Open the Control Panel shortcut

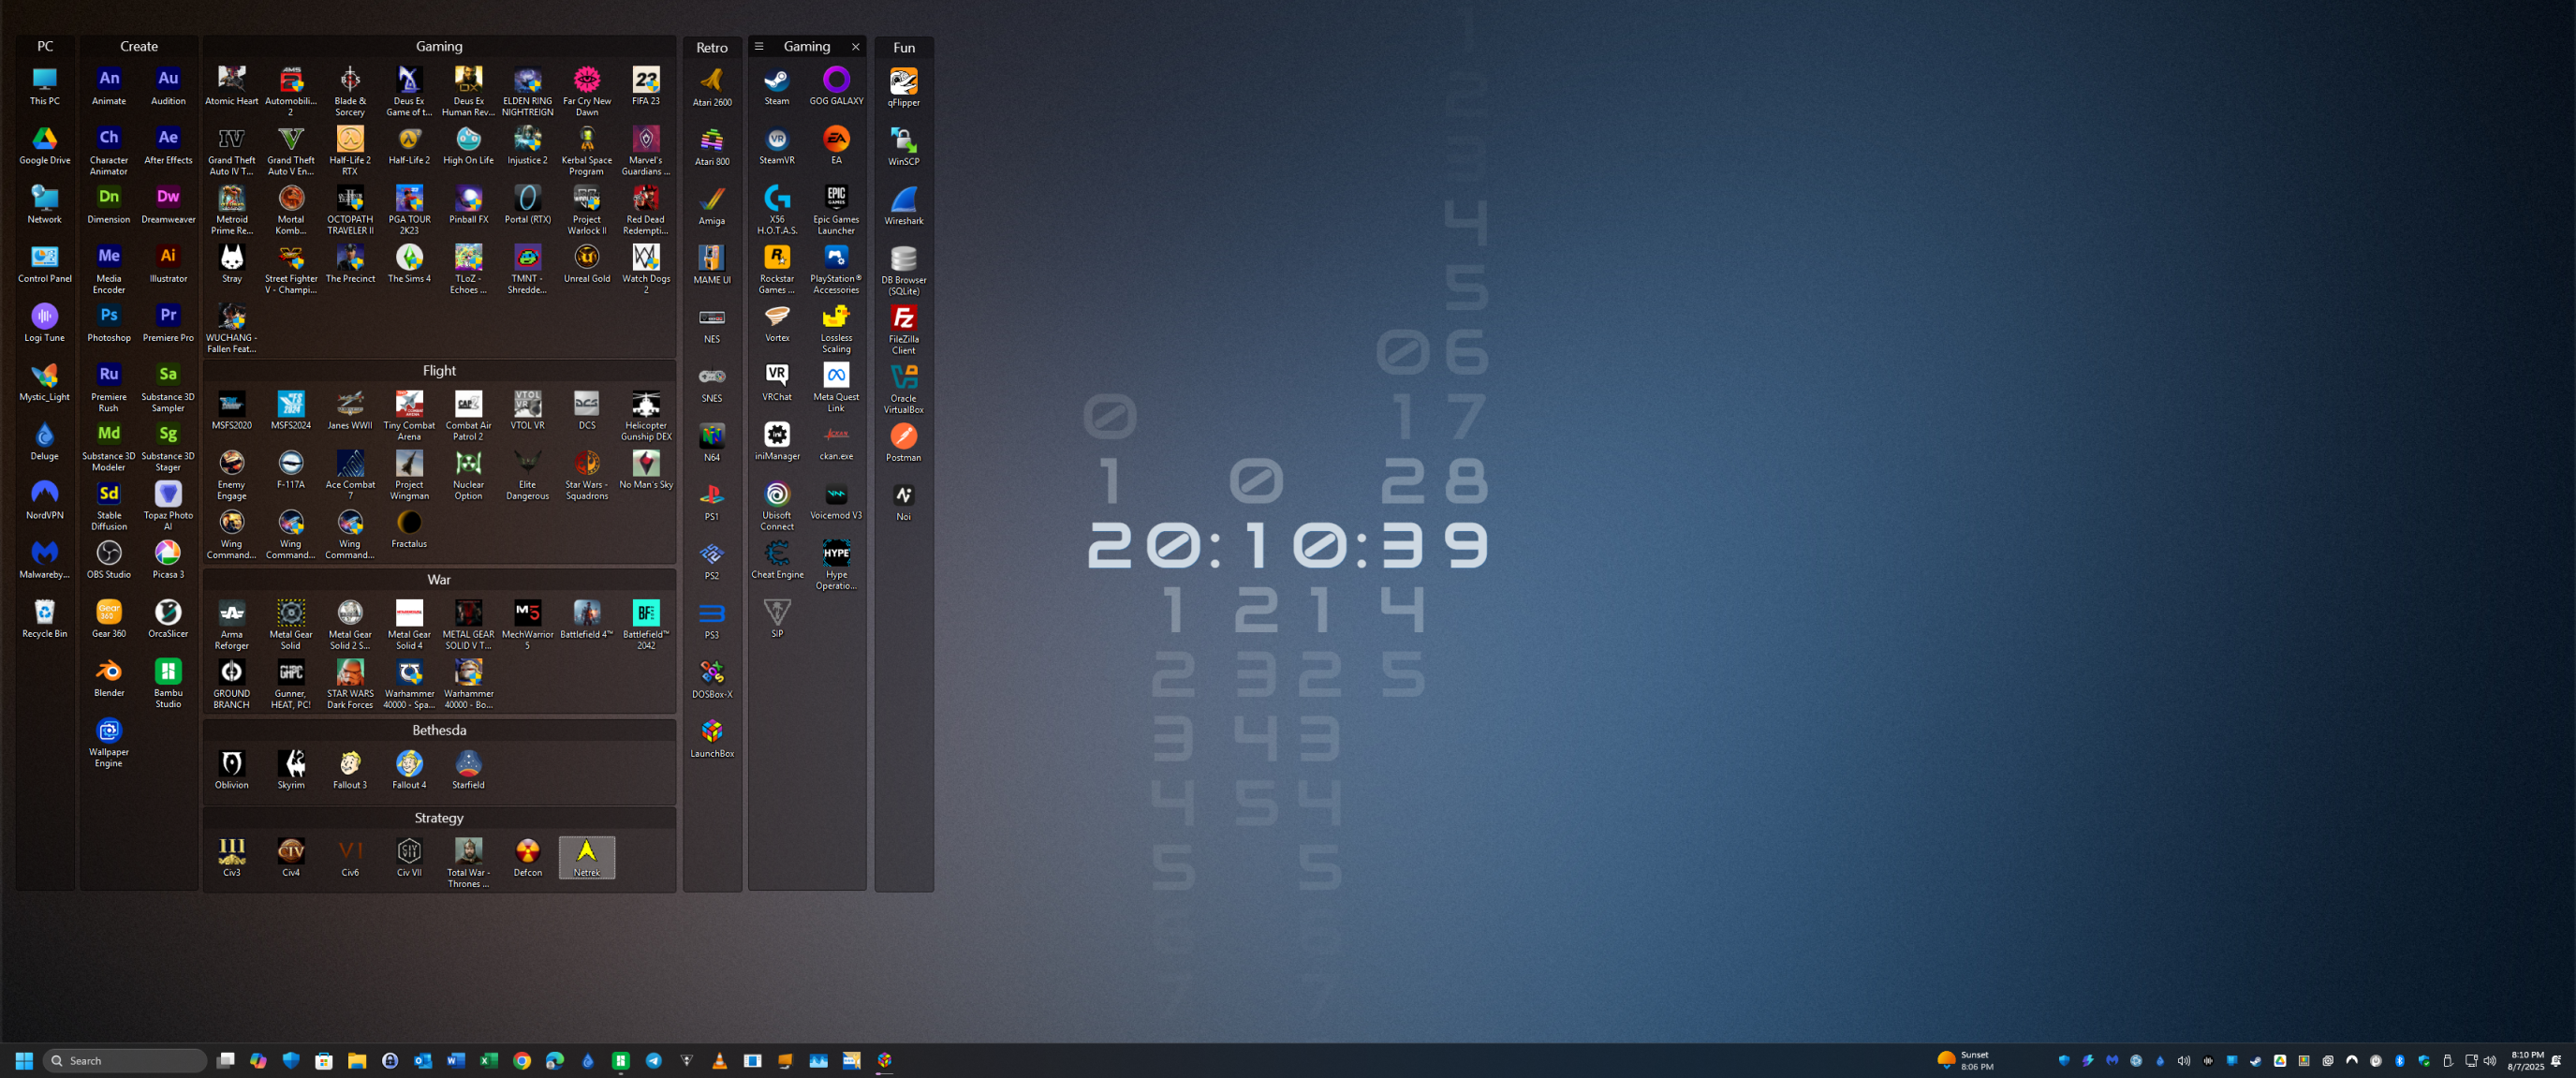click(45, 264)
